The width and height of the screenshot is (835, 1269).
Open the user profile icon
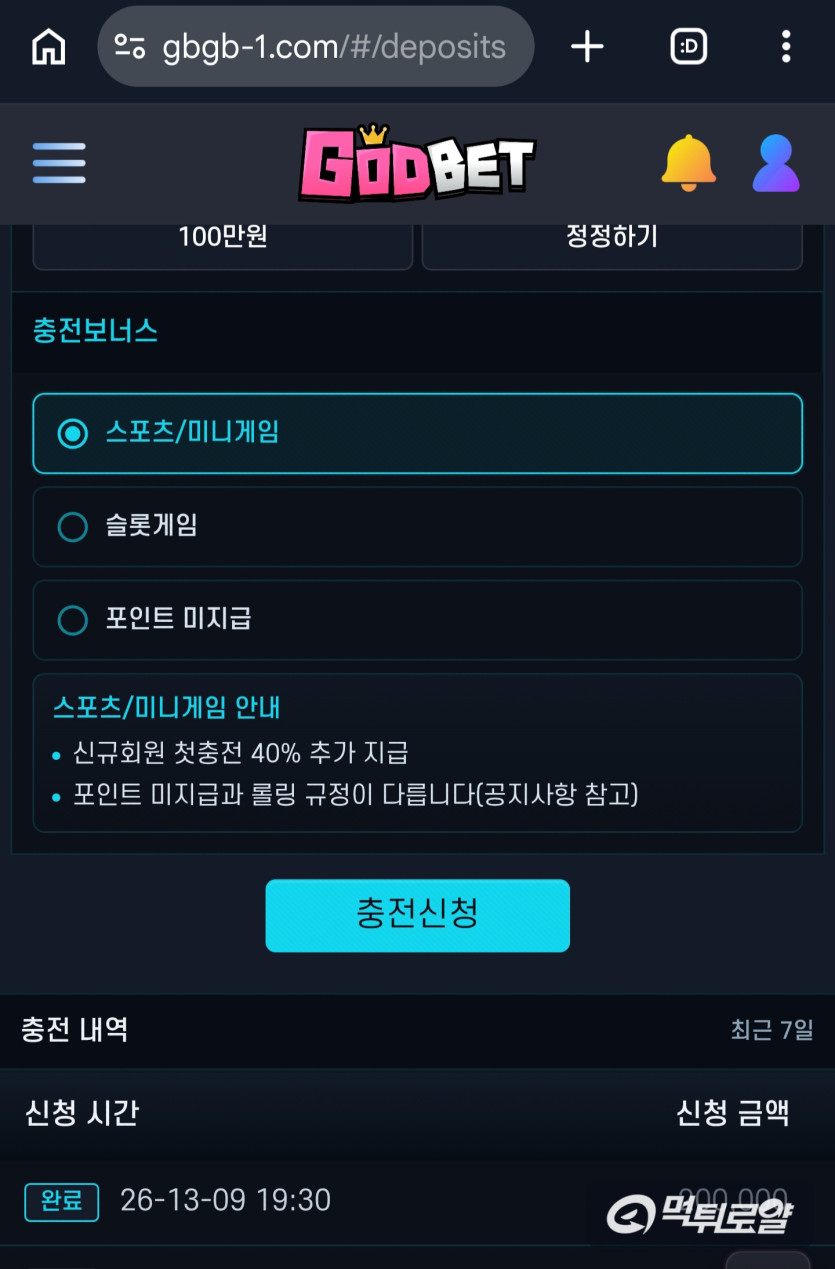click(x=776, y=163)
